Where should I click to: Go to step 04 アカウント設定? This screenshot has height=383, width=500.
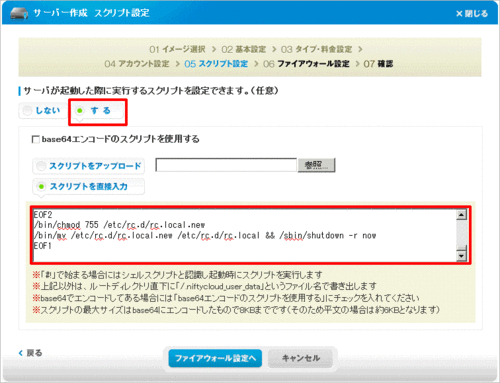[137, 64]
